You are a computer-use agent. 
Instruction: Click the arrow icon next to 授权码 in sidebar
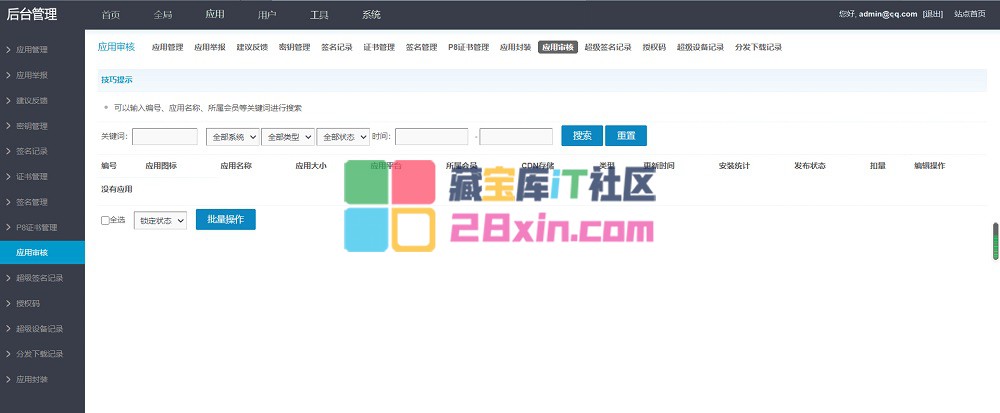tap(8, 303)
